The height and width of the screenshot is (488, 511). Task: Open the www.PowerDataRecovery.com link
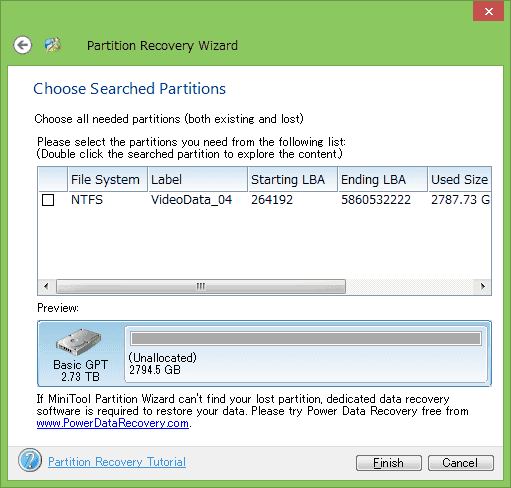(113, 423)
